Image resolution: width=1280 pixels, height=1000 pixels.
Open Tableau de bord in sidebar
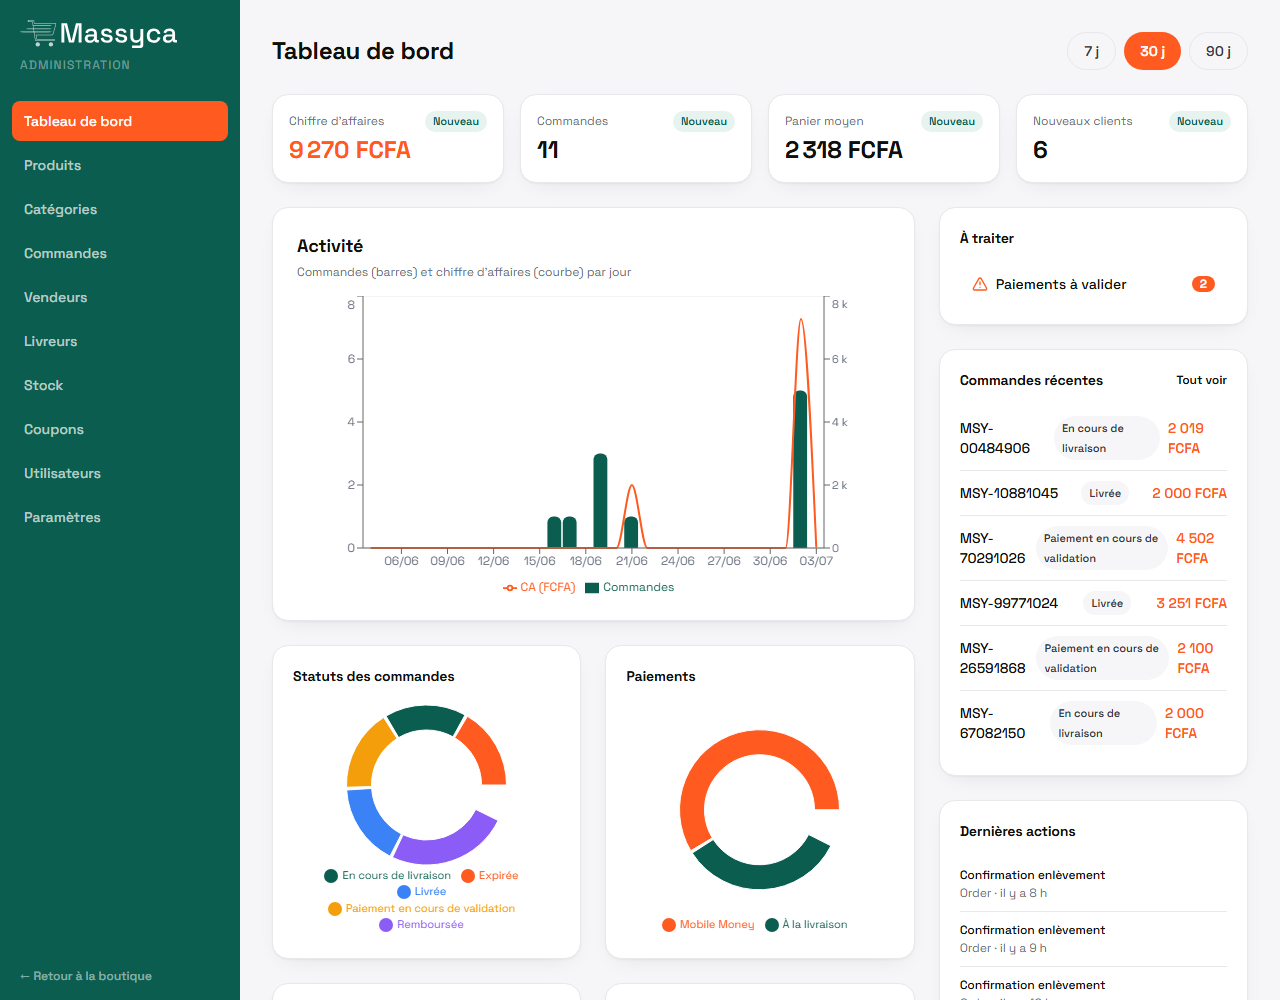(x=120, y=121)
